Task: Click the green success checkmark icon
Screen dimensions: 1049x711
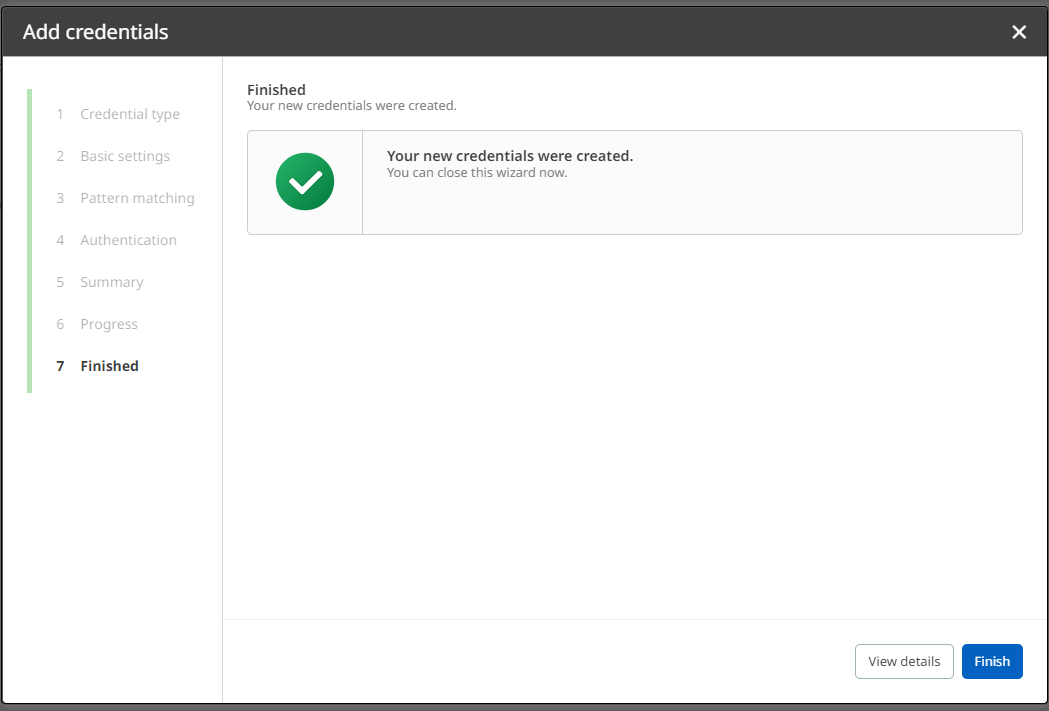Action: [x=305, y=182]
